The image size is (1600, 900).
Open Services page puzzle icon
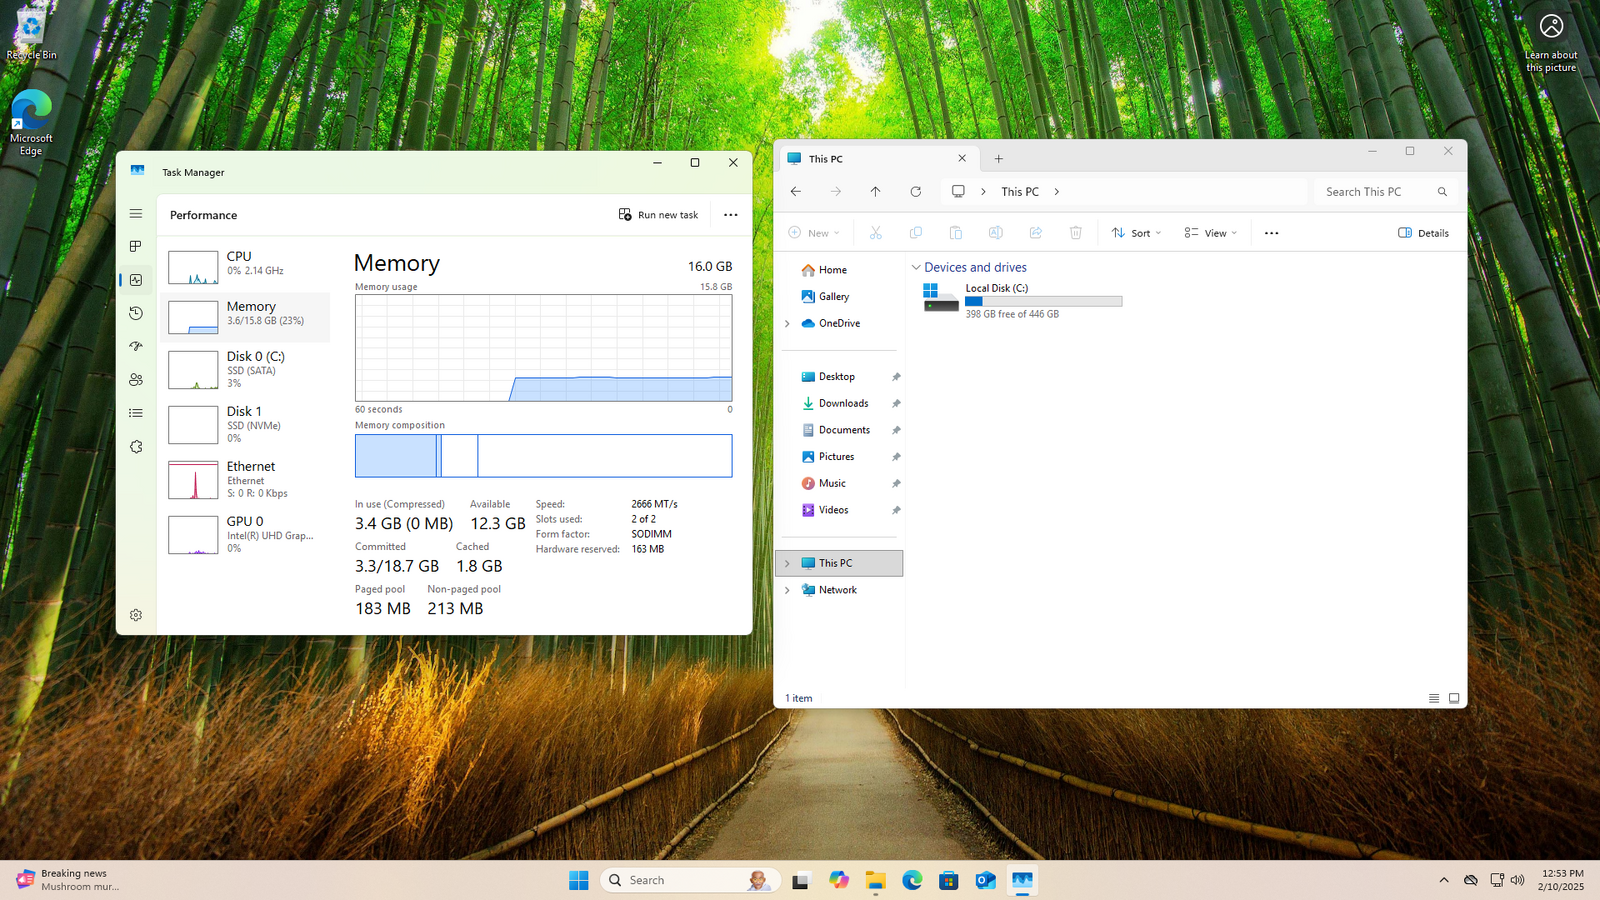point(136,447)
